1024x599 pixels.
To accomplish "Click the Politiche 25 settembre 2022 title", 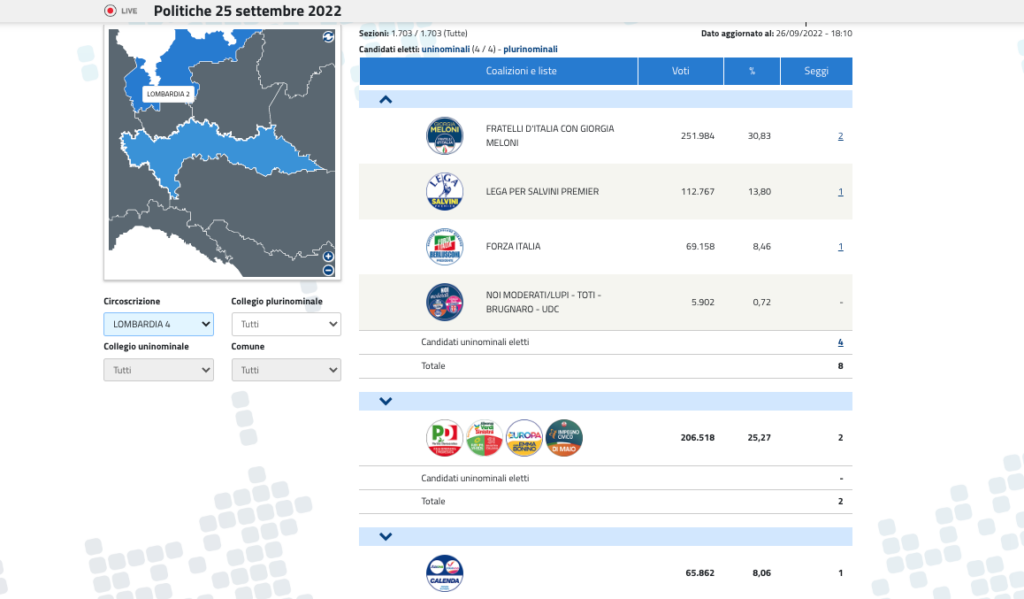I will pyautogui.click(x=248, y=11).
